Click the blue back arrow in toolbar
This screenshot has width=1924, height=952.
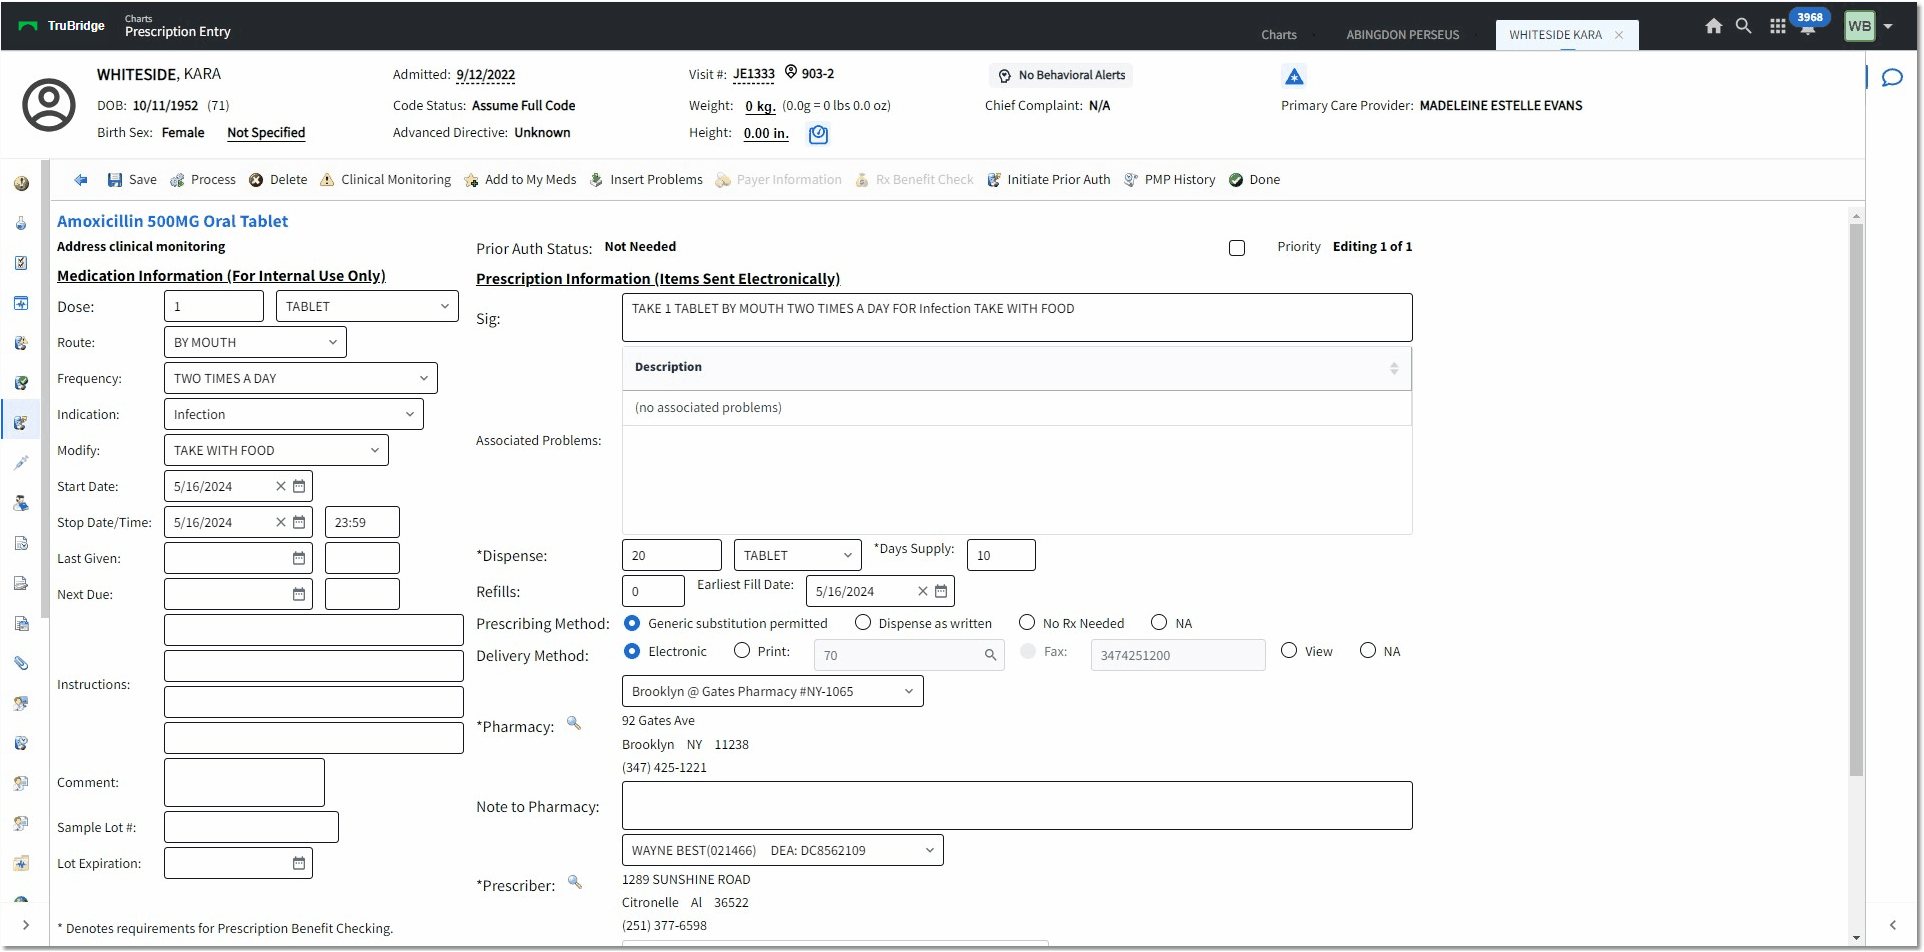(x=81, y=180)
